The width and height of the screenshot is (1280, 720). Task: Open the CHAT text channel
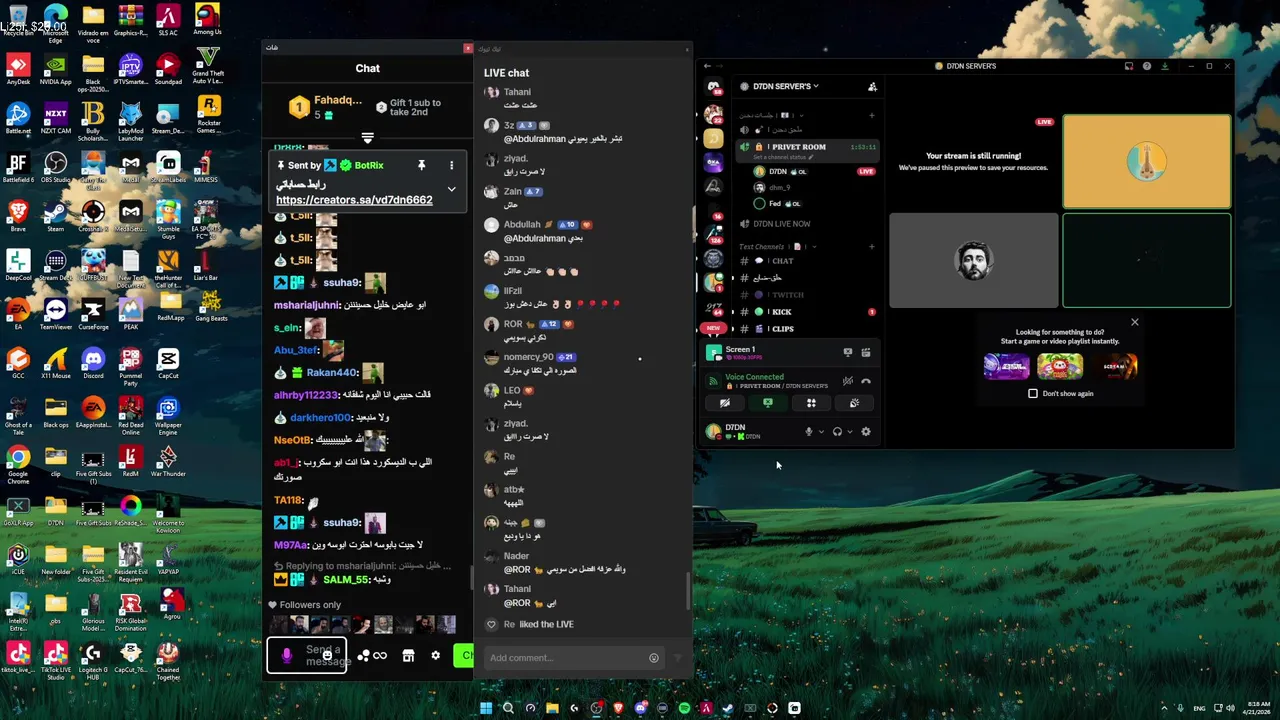806,261
